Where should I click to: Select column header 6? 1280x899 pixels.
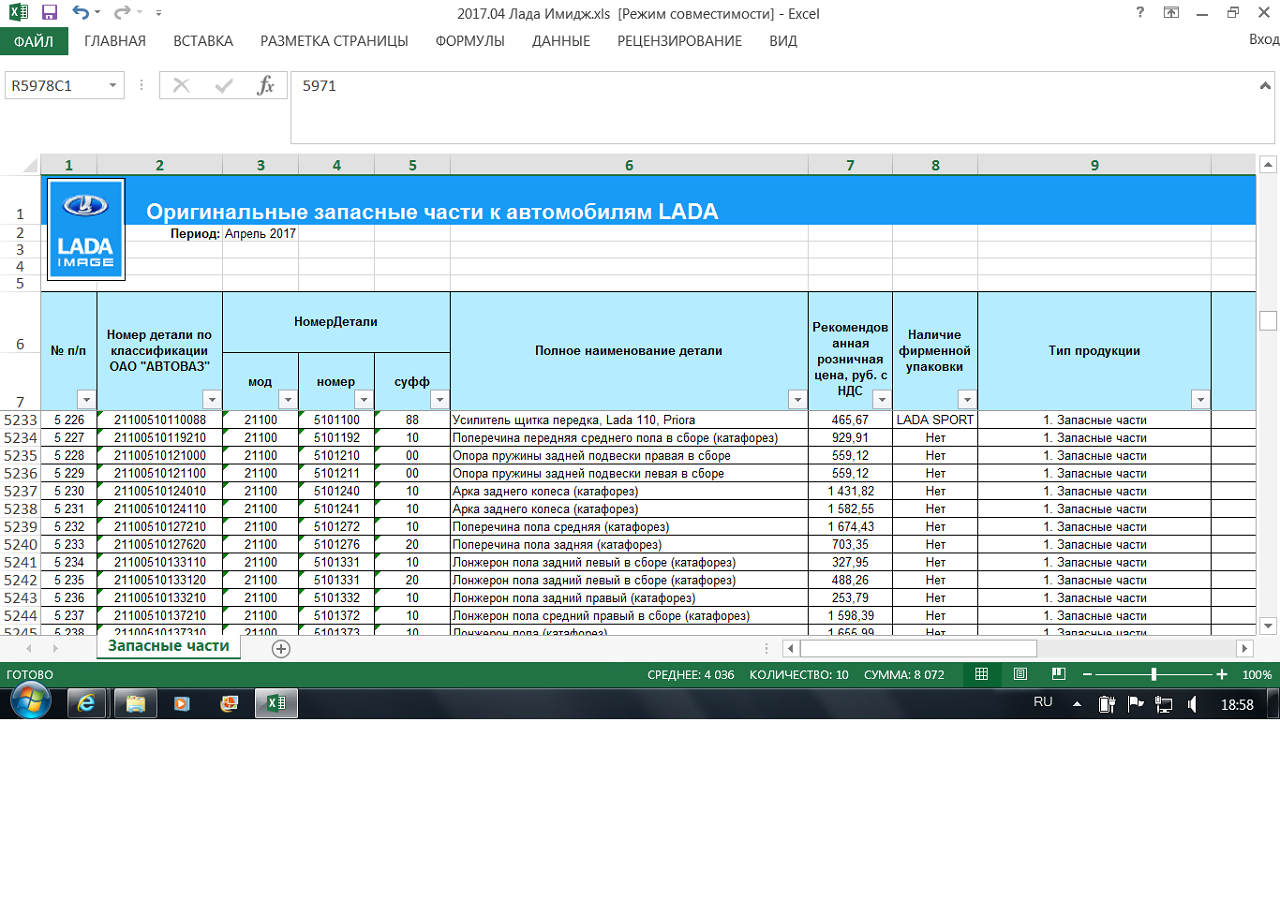pyautogui.click(x=629, y=165)
